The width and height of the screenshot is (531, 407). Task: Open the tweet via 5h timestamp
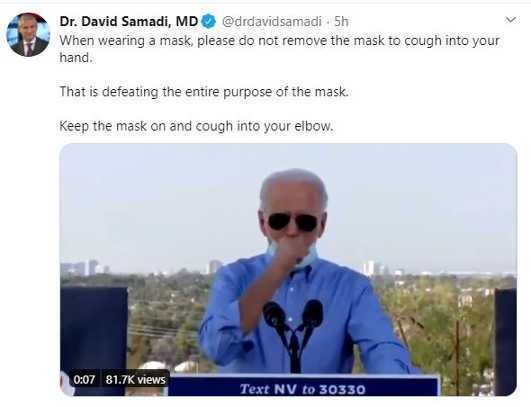click(341, 22)
